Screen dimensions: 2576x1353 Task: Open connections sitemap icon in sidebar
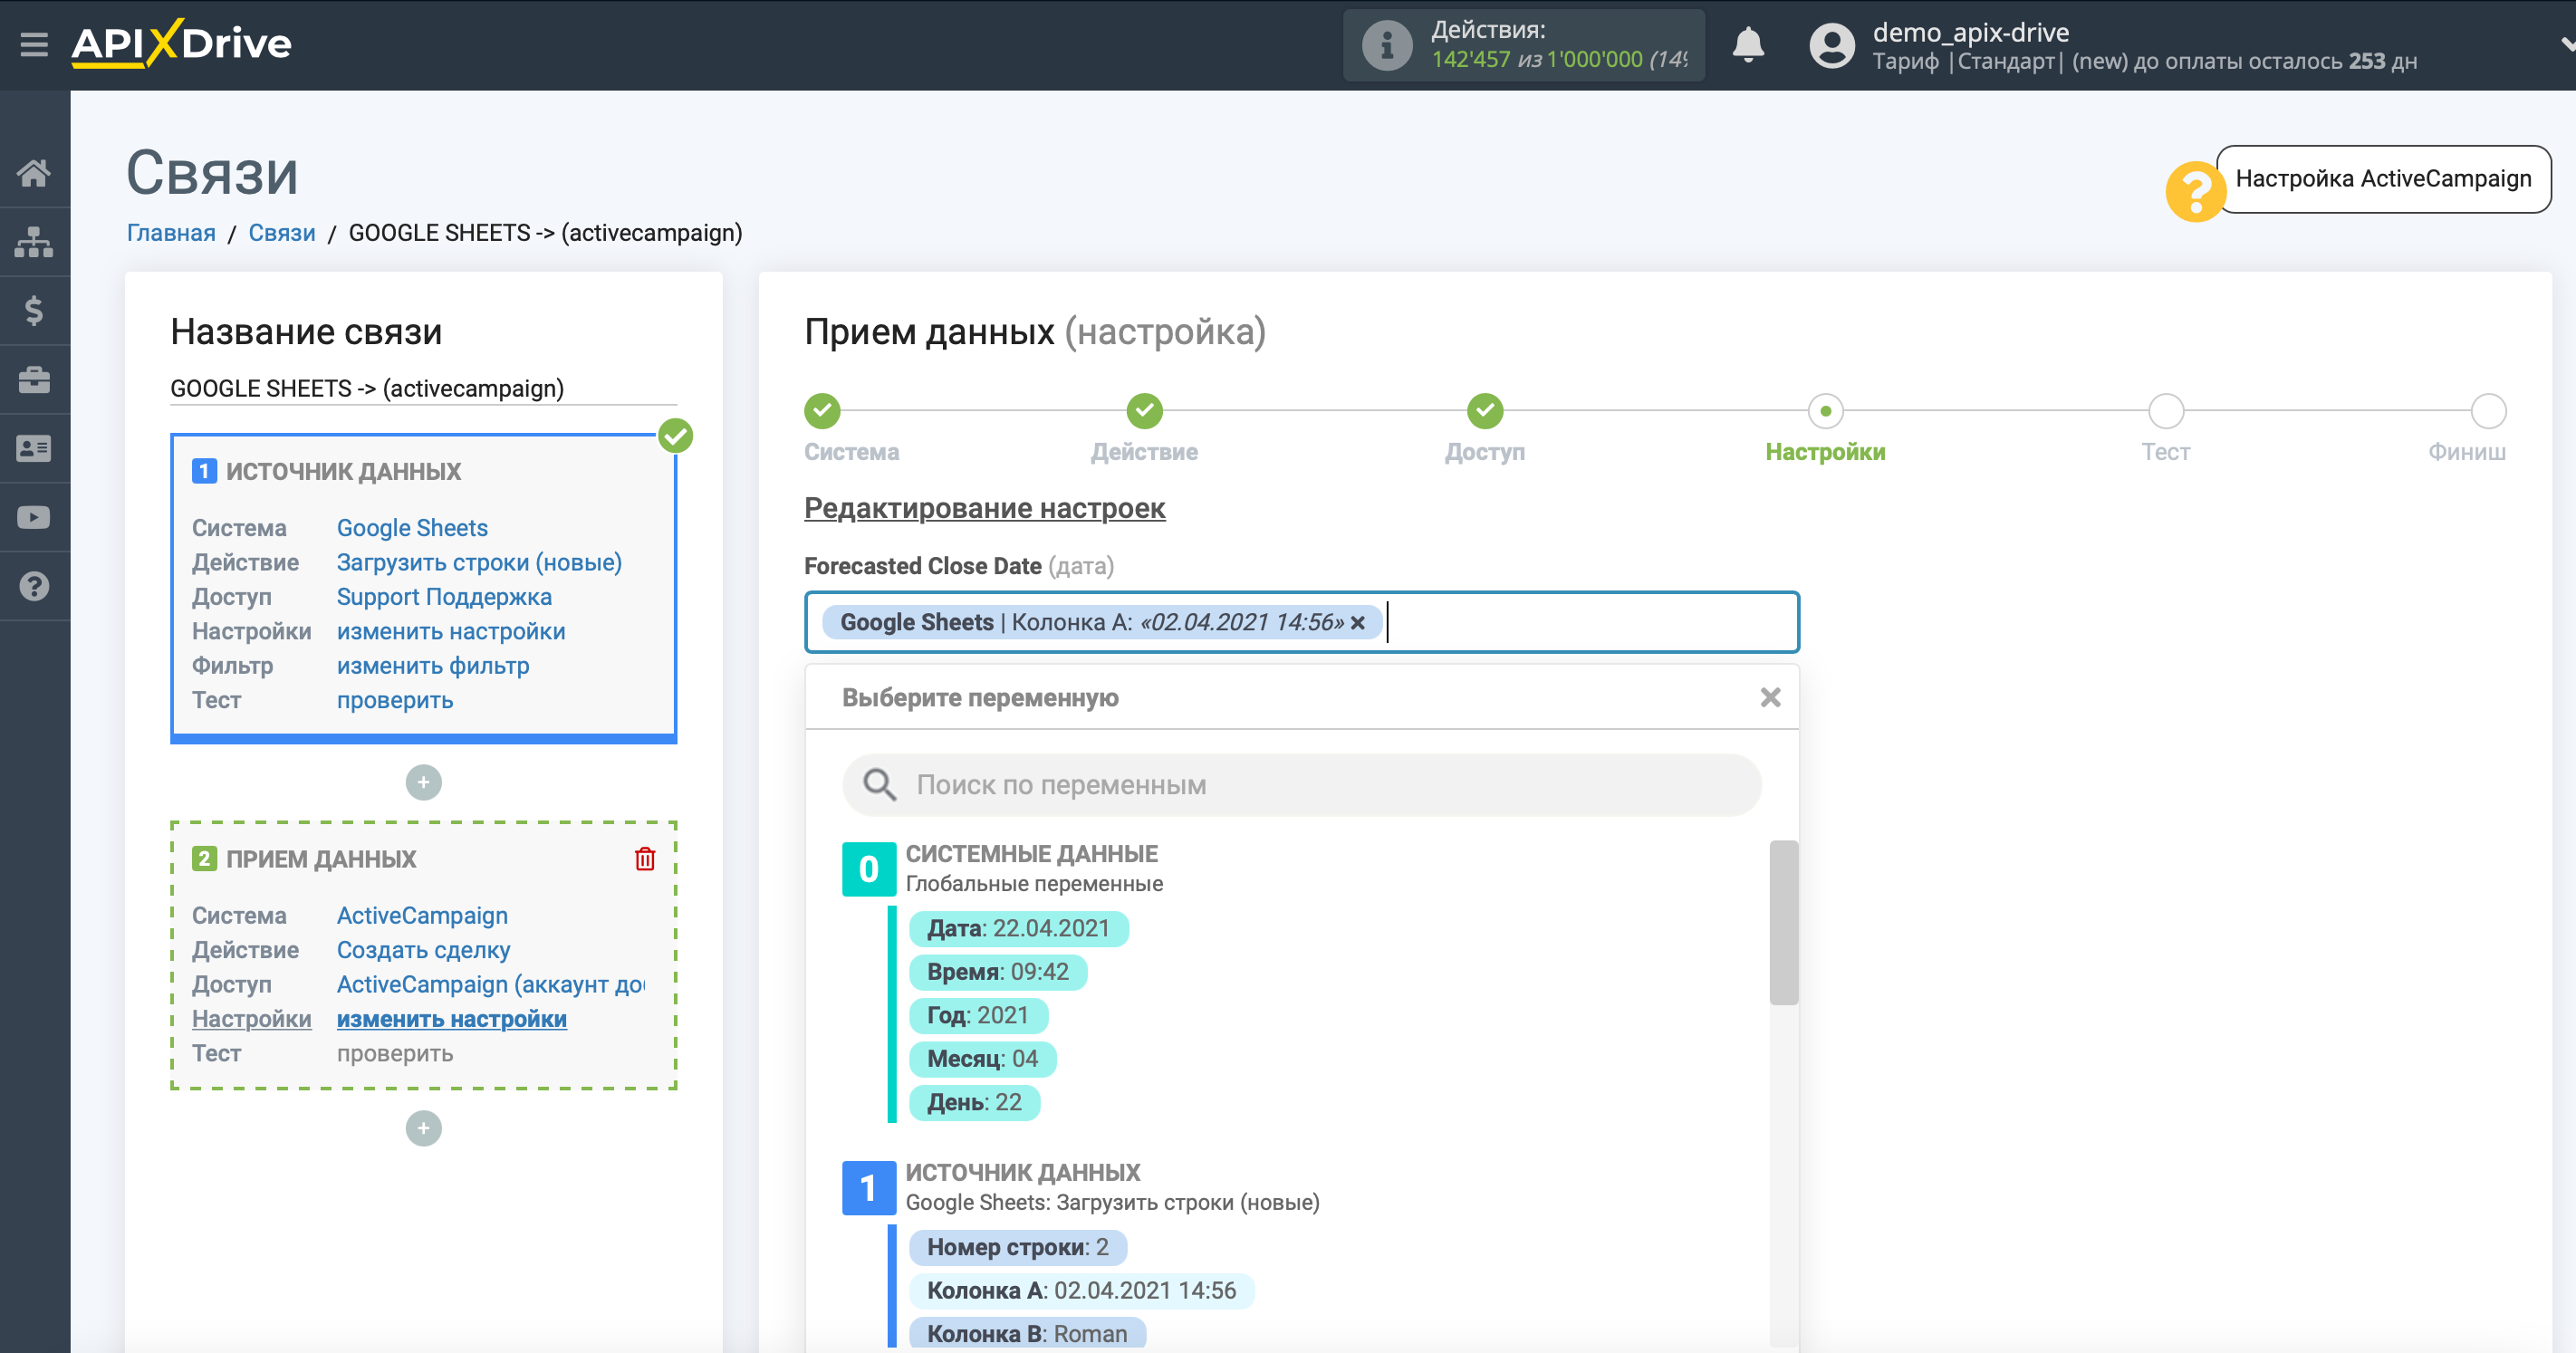tap(34, 242)
